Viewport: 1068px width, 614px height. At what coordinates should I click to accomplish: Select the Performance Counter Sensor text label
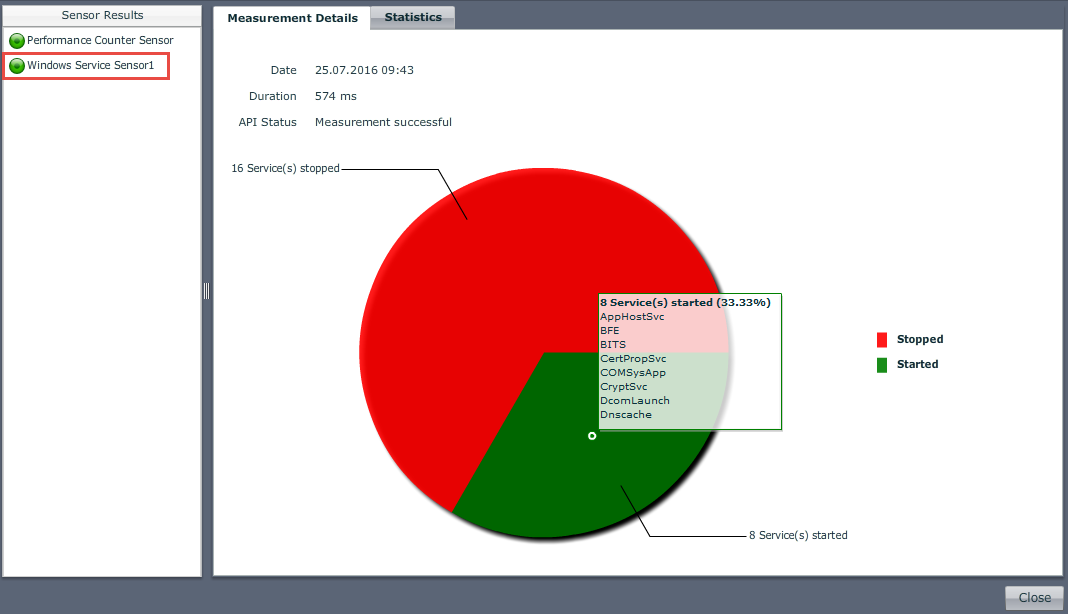(100, 41)
